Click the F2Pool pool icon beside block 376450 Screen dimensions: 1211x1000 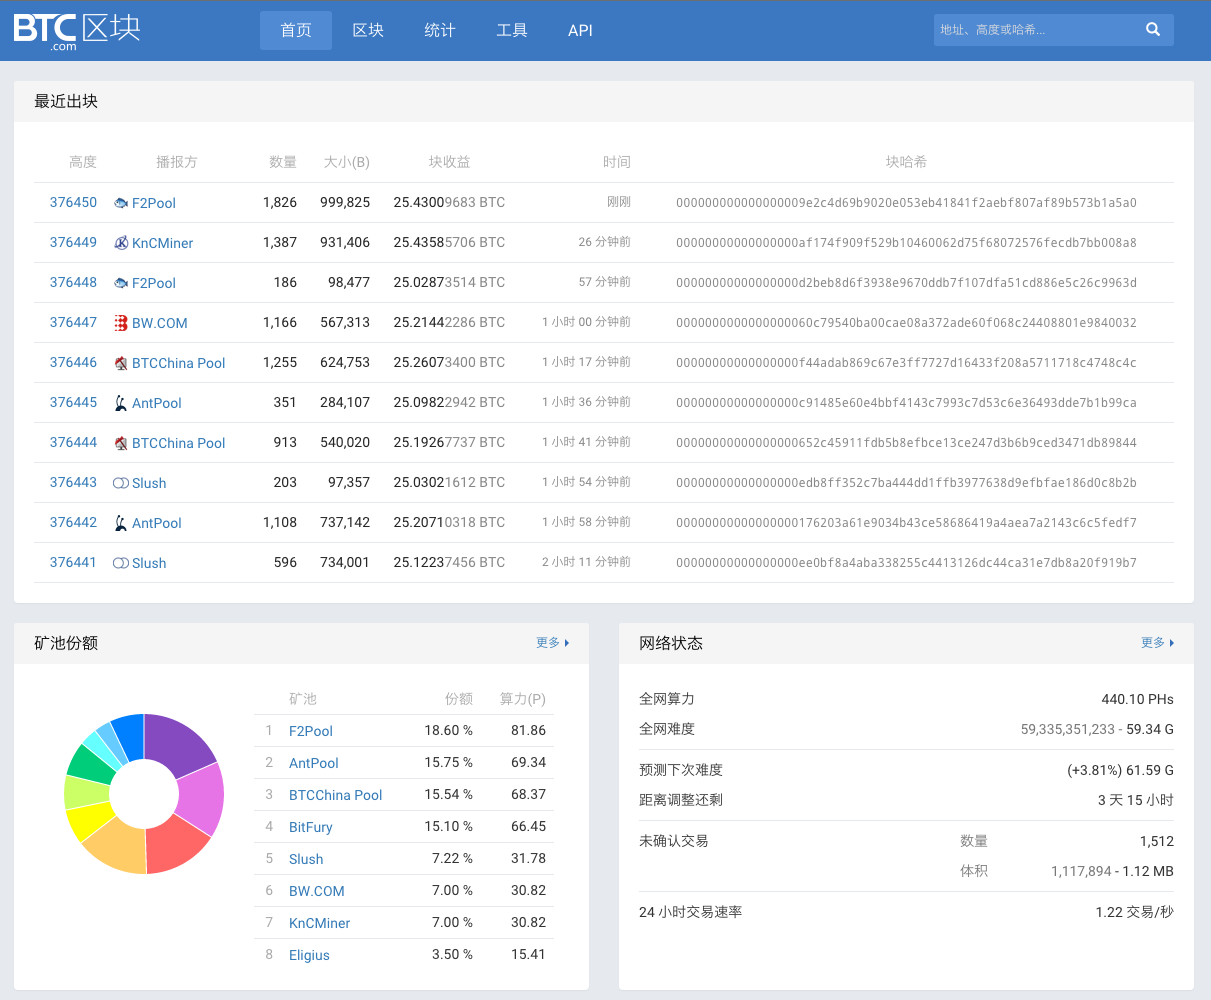pyautogui.click(x=123, y=202)
